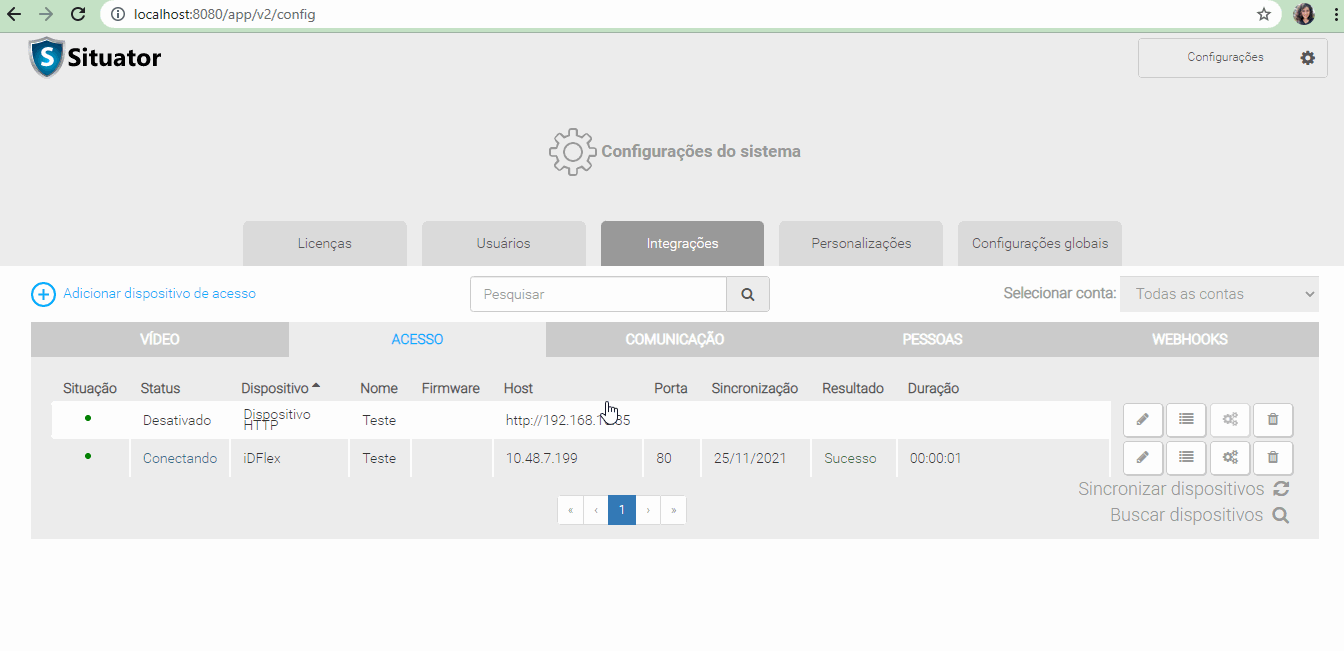The height and width of the screenshot is (651, 1344).
Task: Switch to the Usuários tab
Action: [x=503, y=243]
